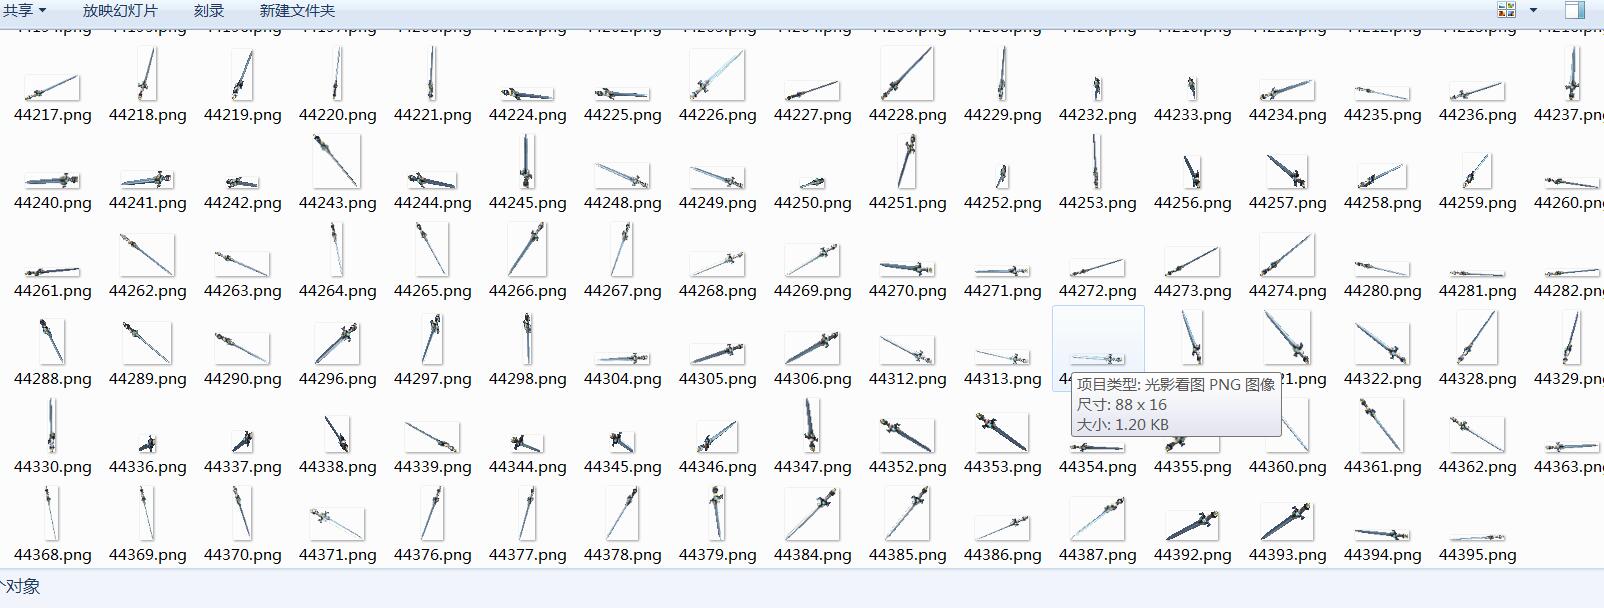Select the 44217.png sword image file
This screenshot has width=1604, height=608.
tap(52, 87)
